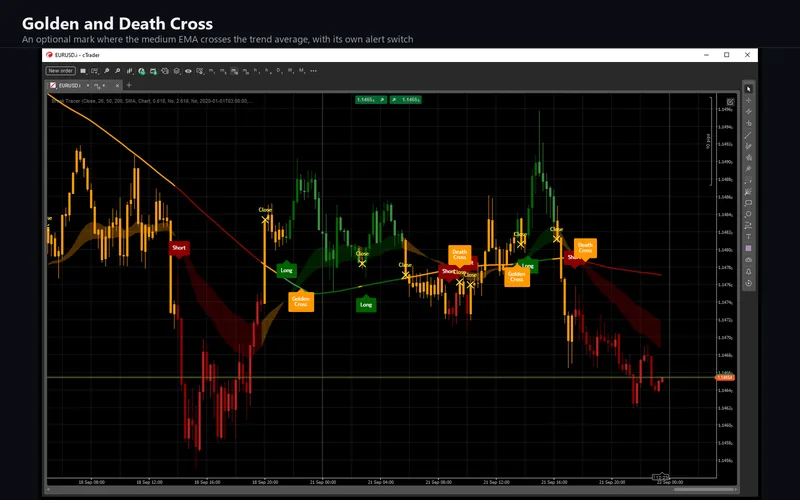
Task: Click the green buy price button
Action: (x=406, y=100)
